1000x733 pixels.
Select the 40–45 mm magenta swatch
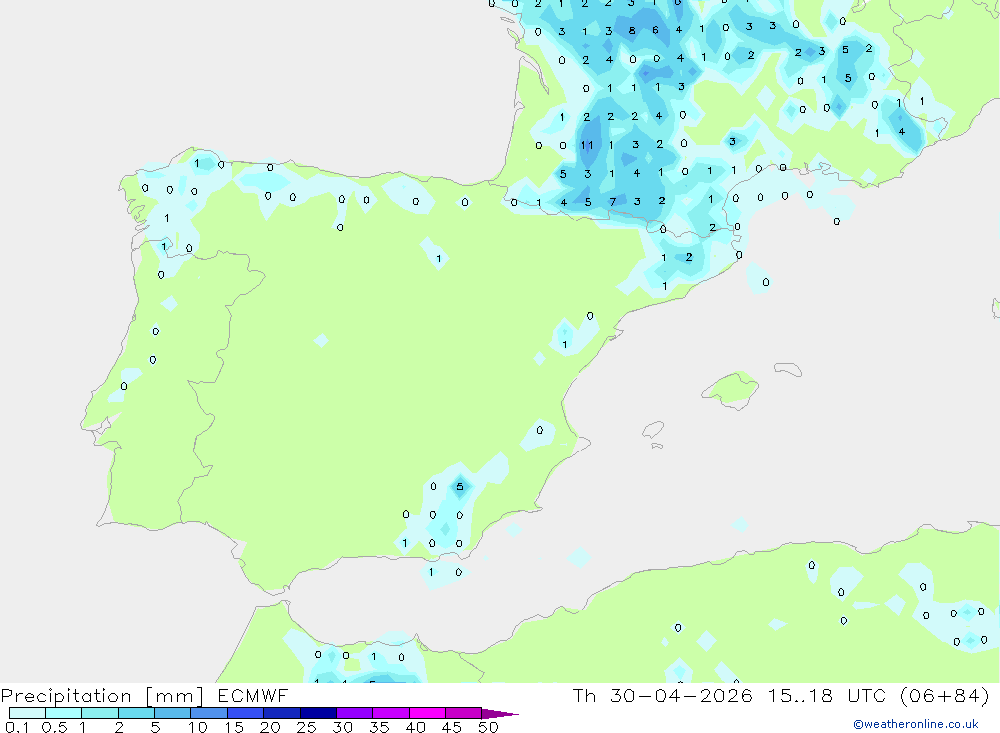pyautogui.click(x=427, y=713)
